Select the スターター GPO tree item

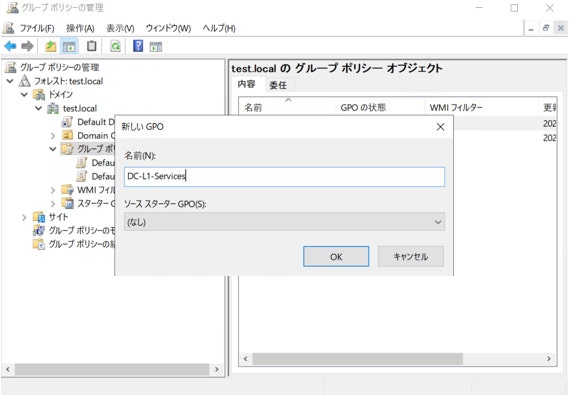point(95,203)
